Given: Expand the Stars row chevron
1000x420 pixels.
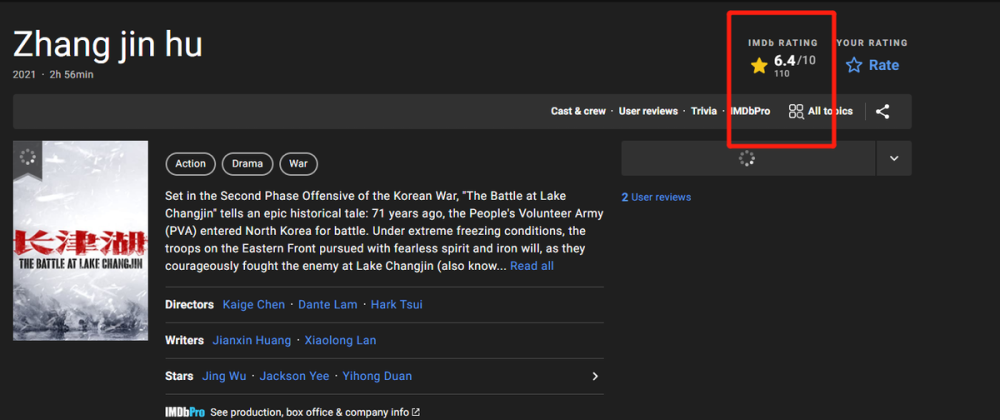Looking at the screenshot, I should (595, 376).
